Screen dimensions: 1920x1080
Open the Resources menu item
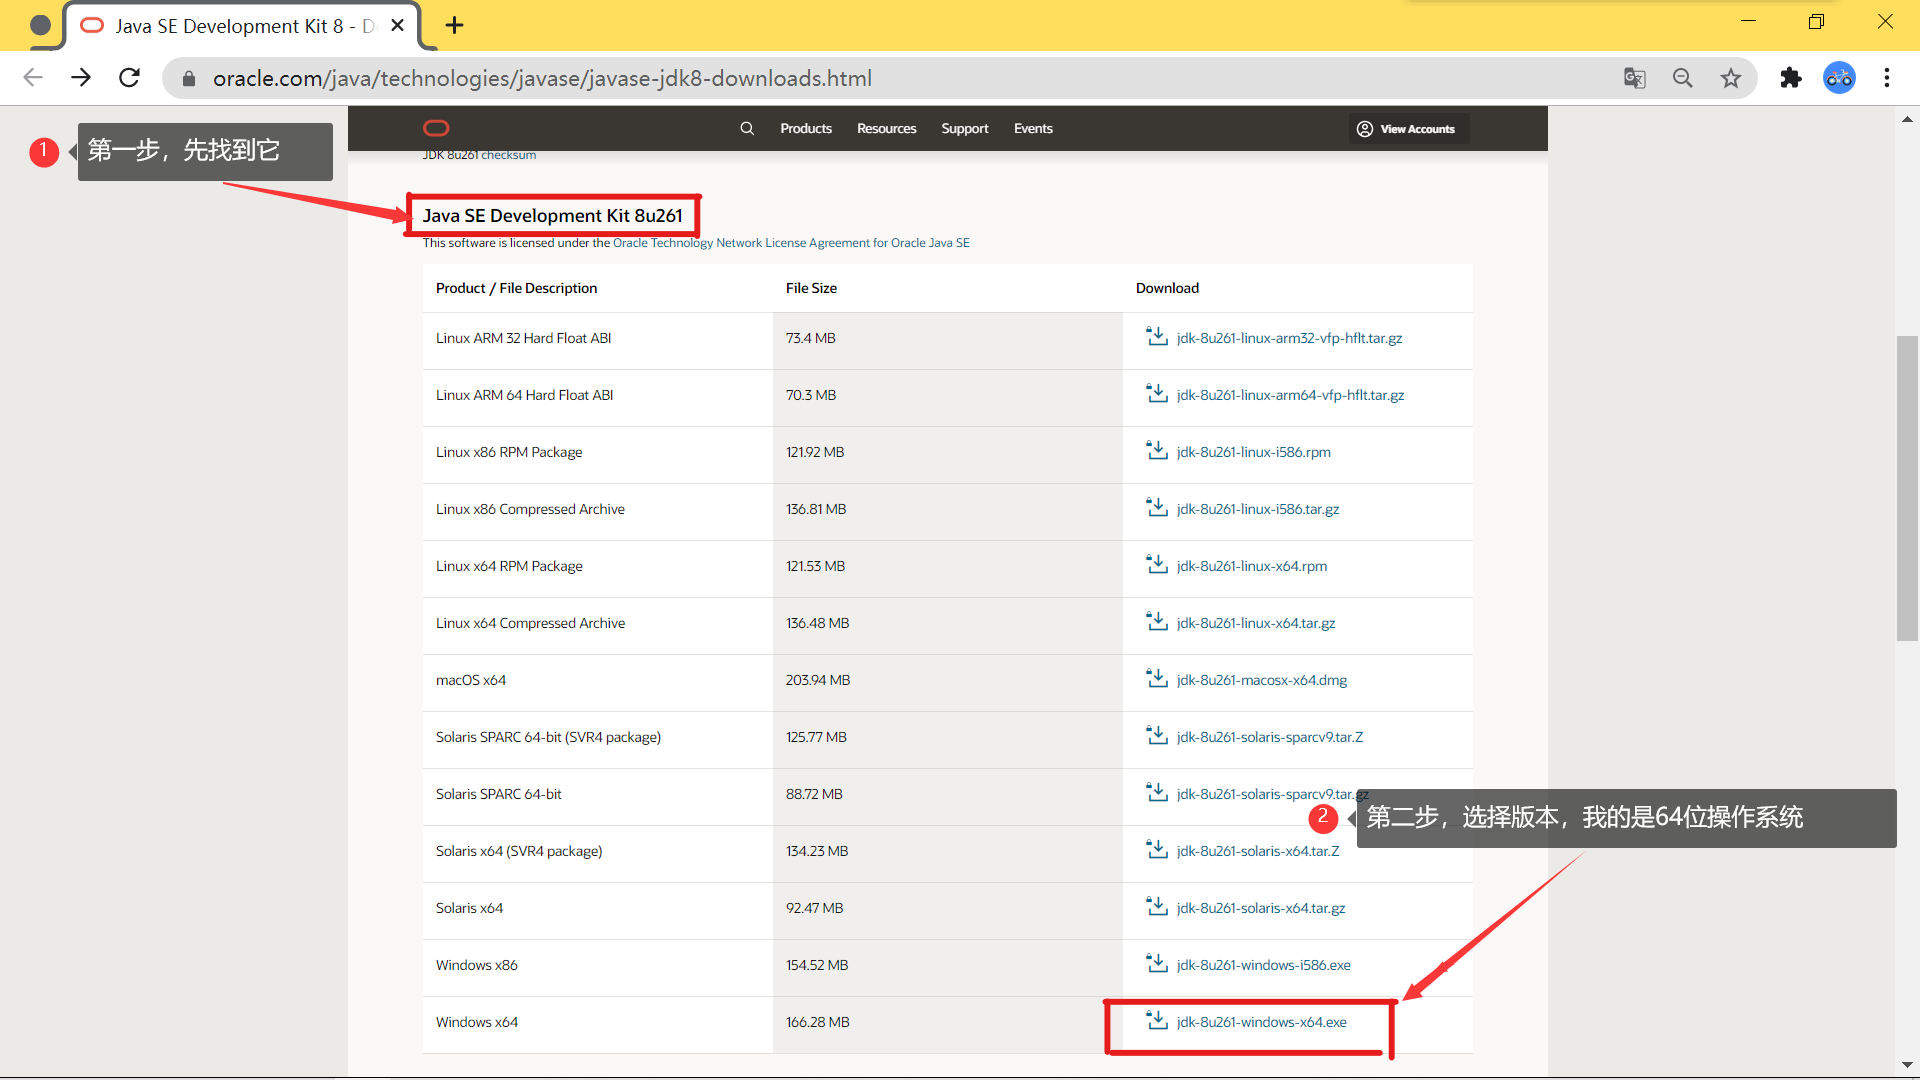tap(885, 128)
